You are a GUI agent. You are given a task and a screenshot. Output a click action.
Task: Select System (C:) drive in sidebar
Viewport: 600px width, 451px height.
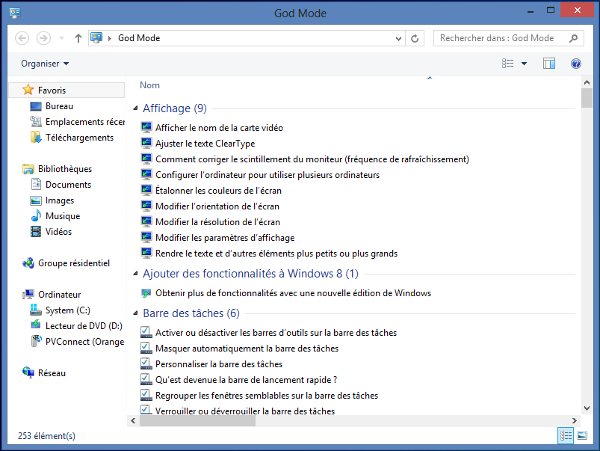tap(67, 310)
